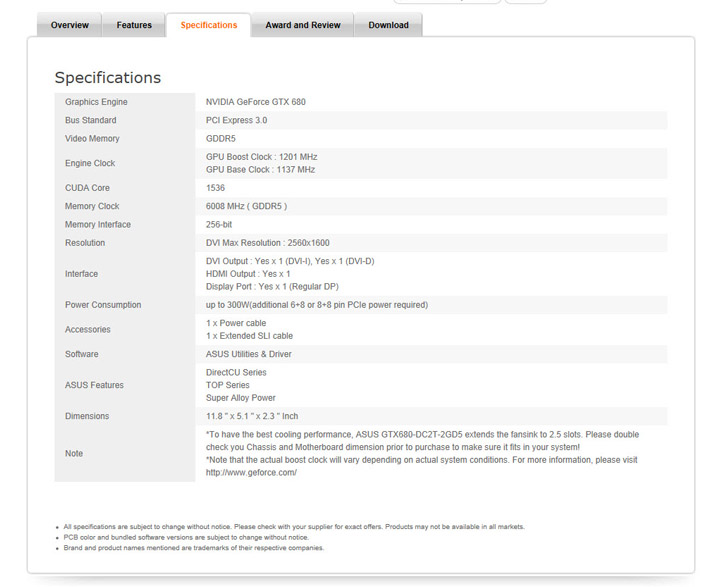Select the Resolution label
The image size is (720, 587).
click(x=85, y=243)
